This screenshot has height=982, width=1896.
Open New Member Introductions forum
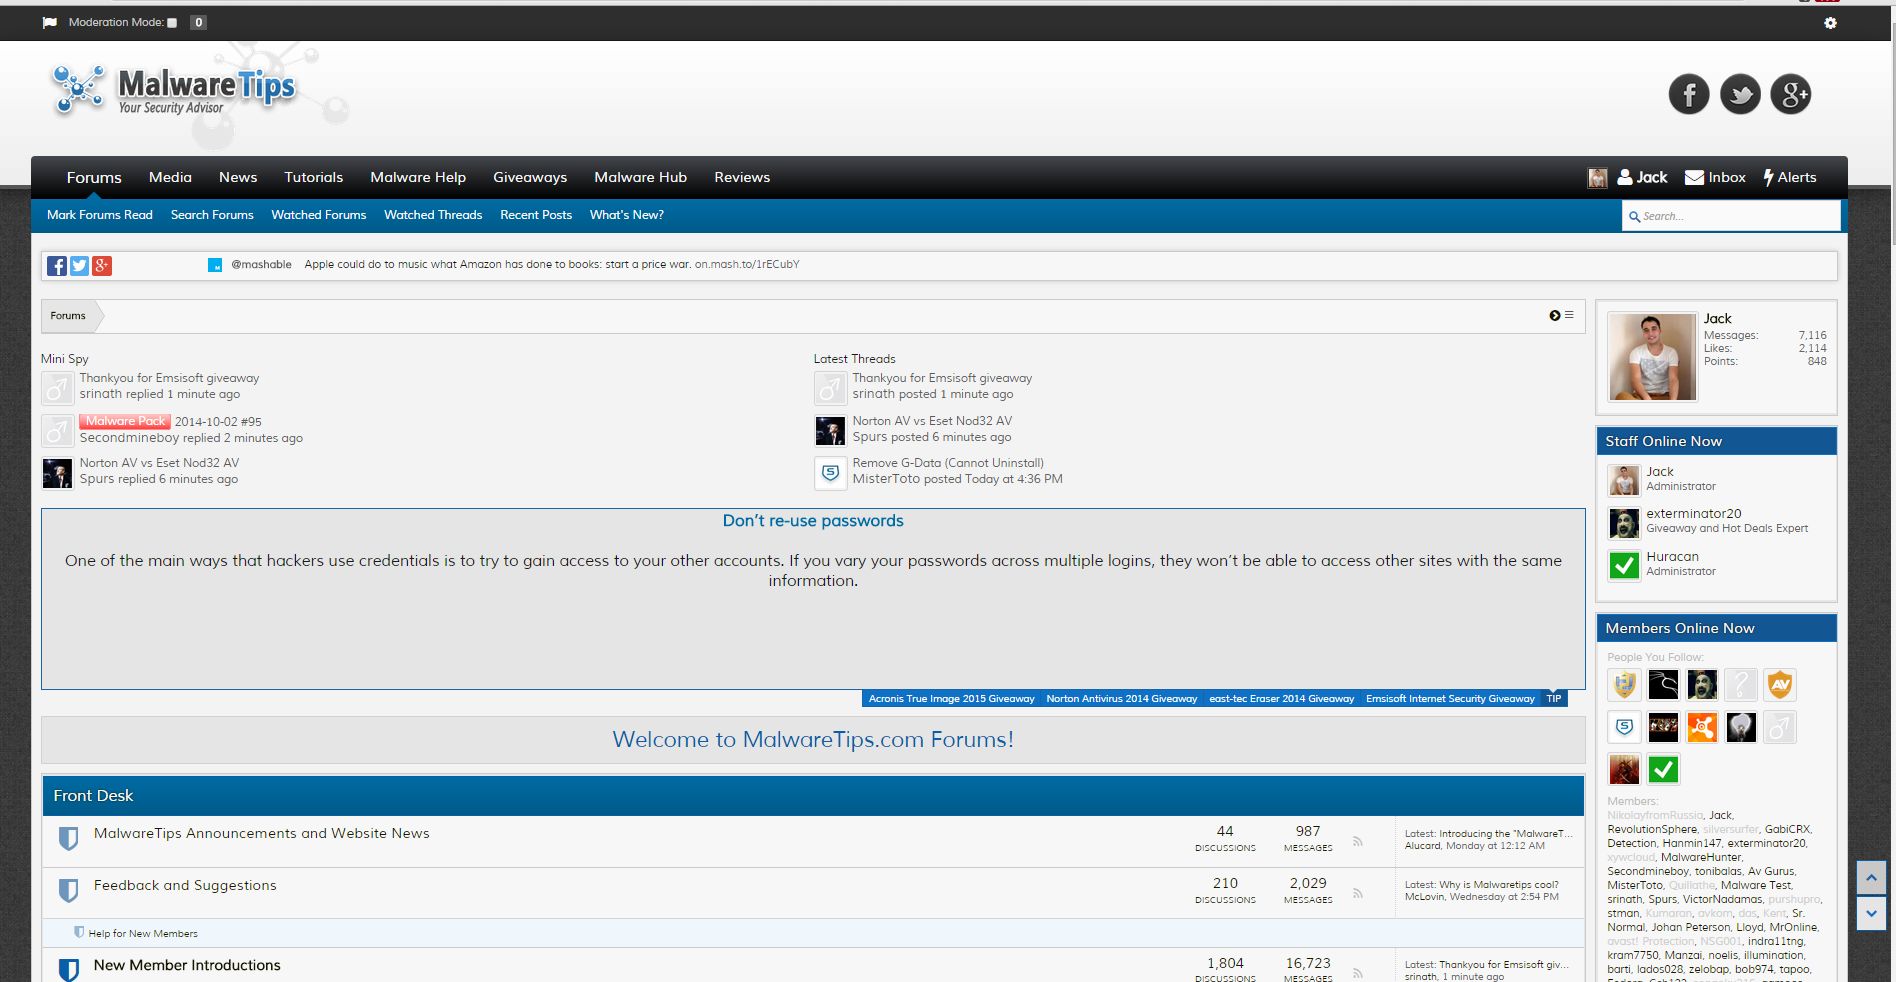[x=187, y=965]
